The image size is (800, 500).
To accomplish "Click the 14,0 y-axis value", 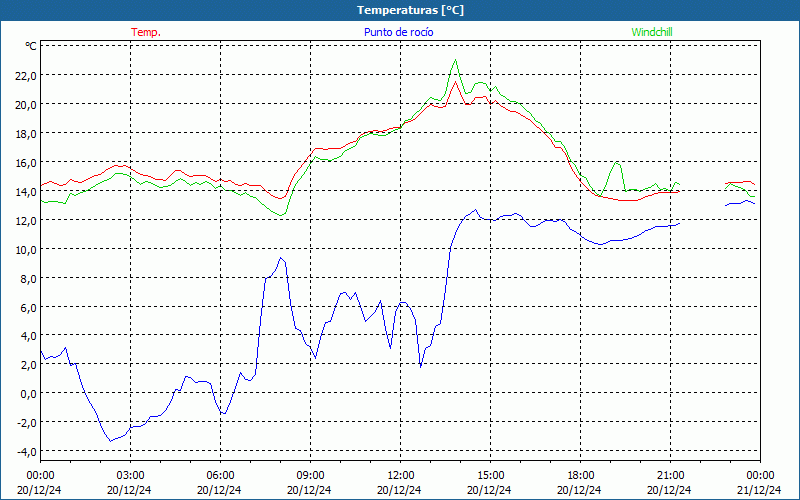I will pos(26,192).
